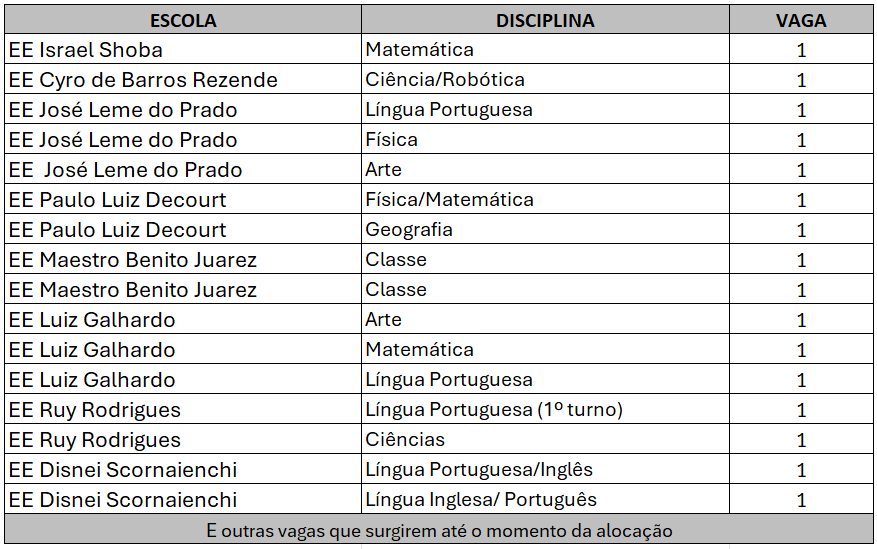Select Arte in the Luiz Galhardo row
The image size is (877, 549).
coord(384,320)
